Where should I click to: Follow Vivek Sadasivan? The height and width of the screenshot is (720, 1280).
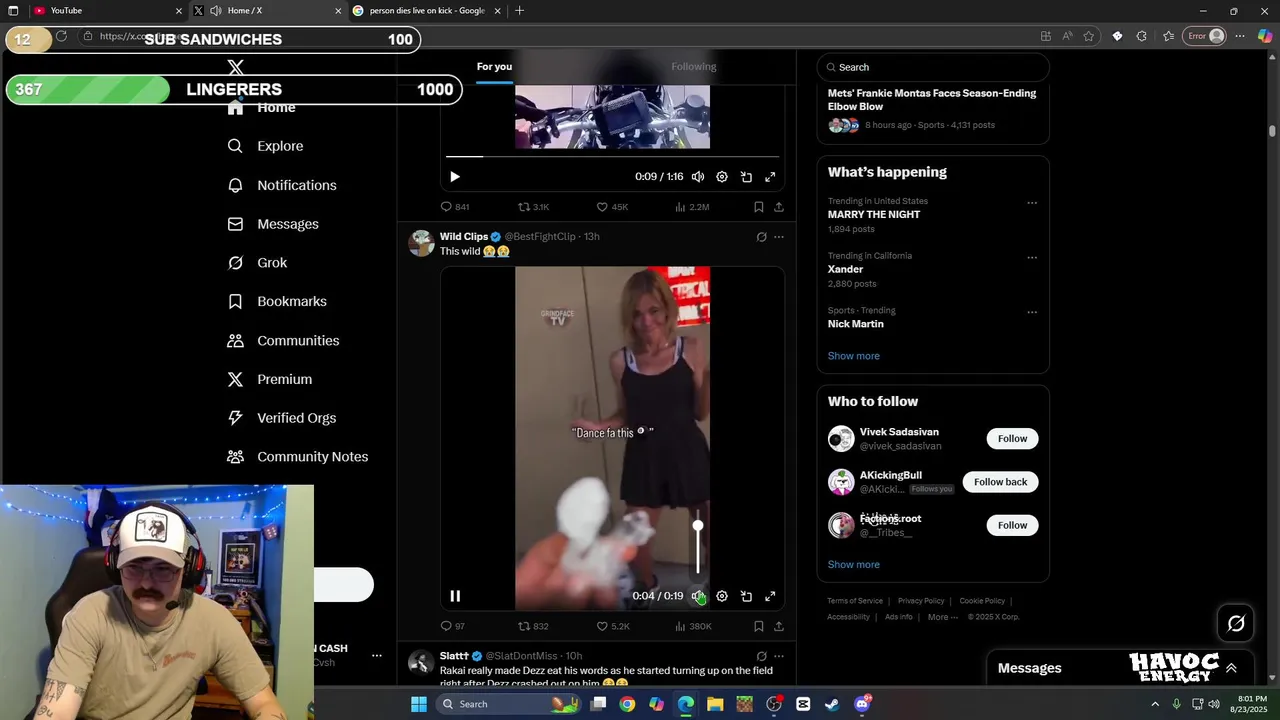1012,439
